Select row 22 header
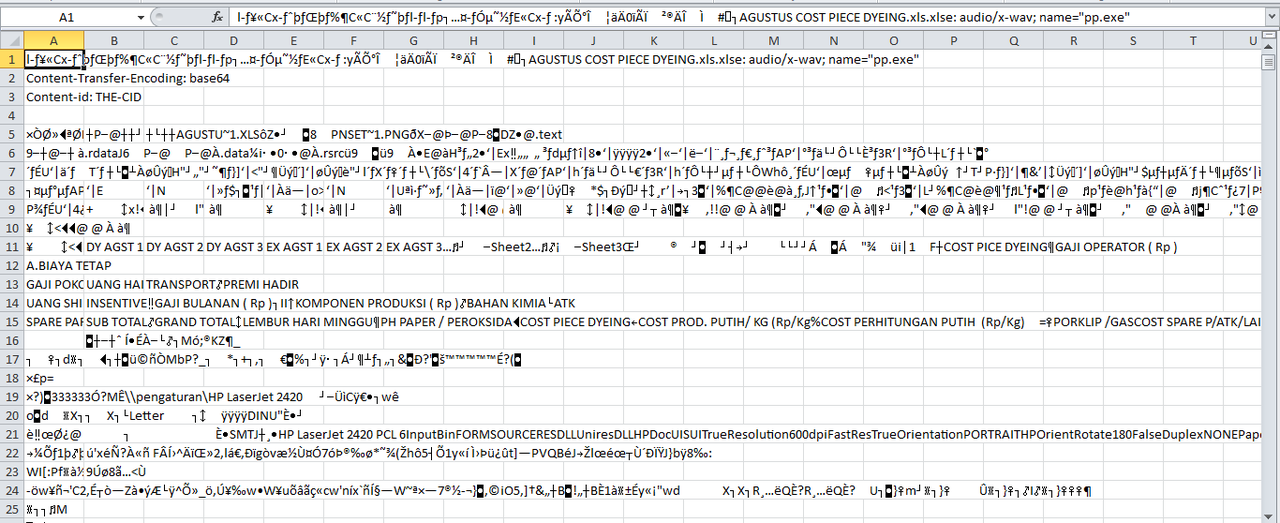 [12, 453]
